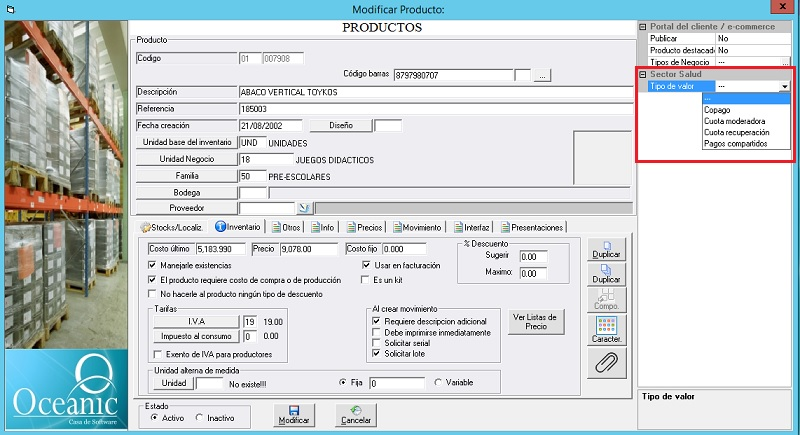
Task: Open the ellipsis button beside Código barras
Action: pos(542,75)
